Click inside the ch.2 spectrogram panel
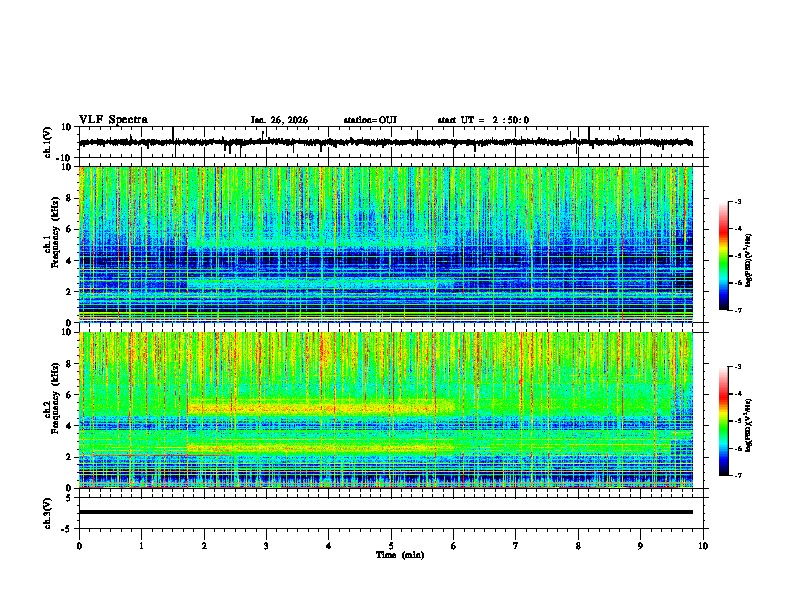 coord(385,410)
